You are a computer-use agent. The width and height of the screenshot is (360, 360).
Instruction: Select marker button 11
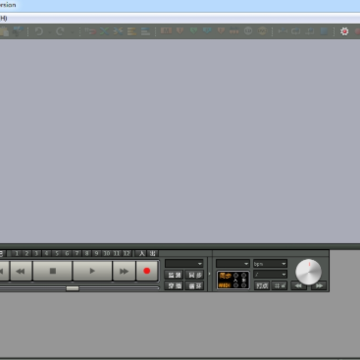point(117,253)
